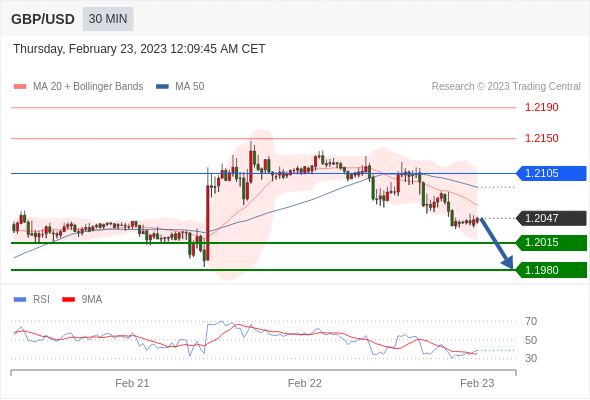Click the blue 1.2105 pivot price tag
Image resolution: width=590 pixels, height=400 pixels.
point(551,173)
